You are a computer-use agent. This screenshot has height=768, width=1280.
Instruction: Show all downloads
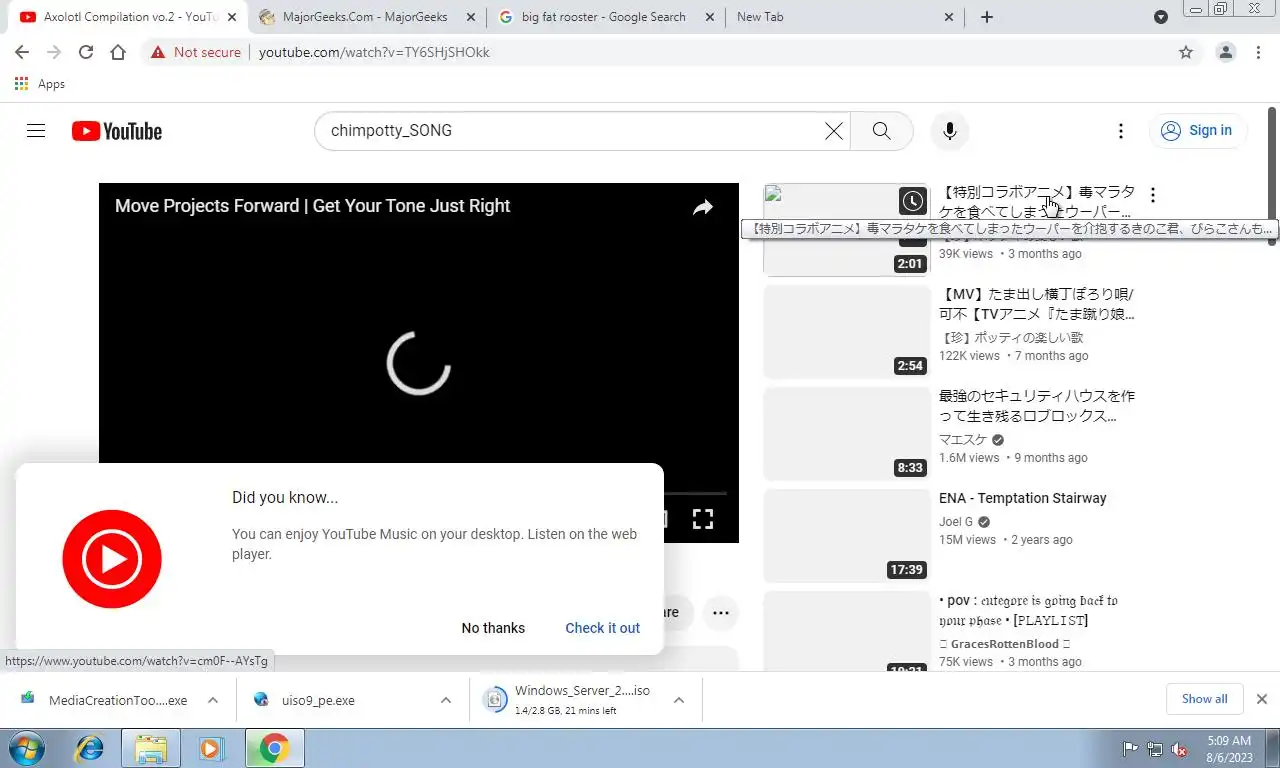[x=1205, y=699]
